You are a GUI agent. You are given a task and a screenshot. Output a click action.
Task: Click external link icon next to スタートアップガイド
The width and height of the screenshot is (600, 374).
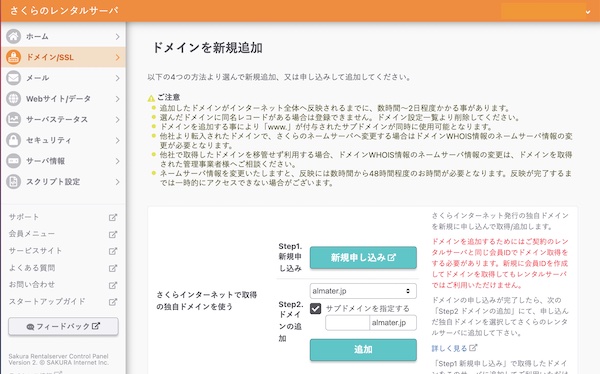112,302
